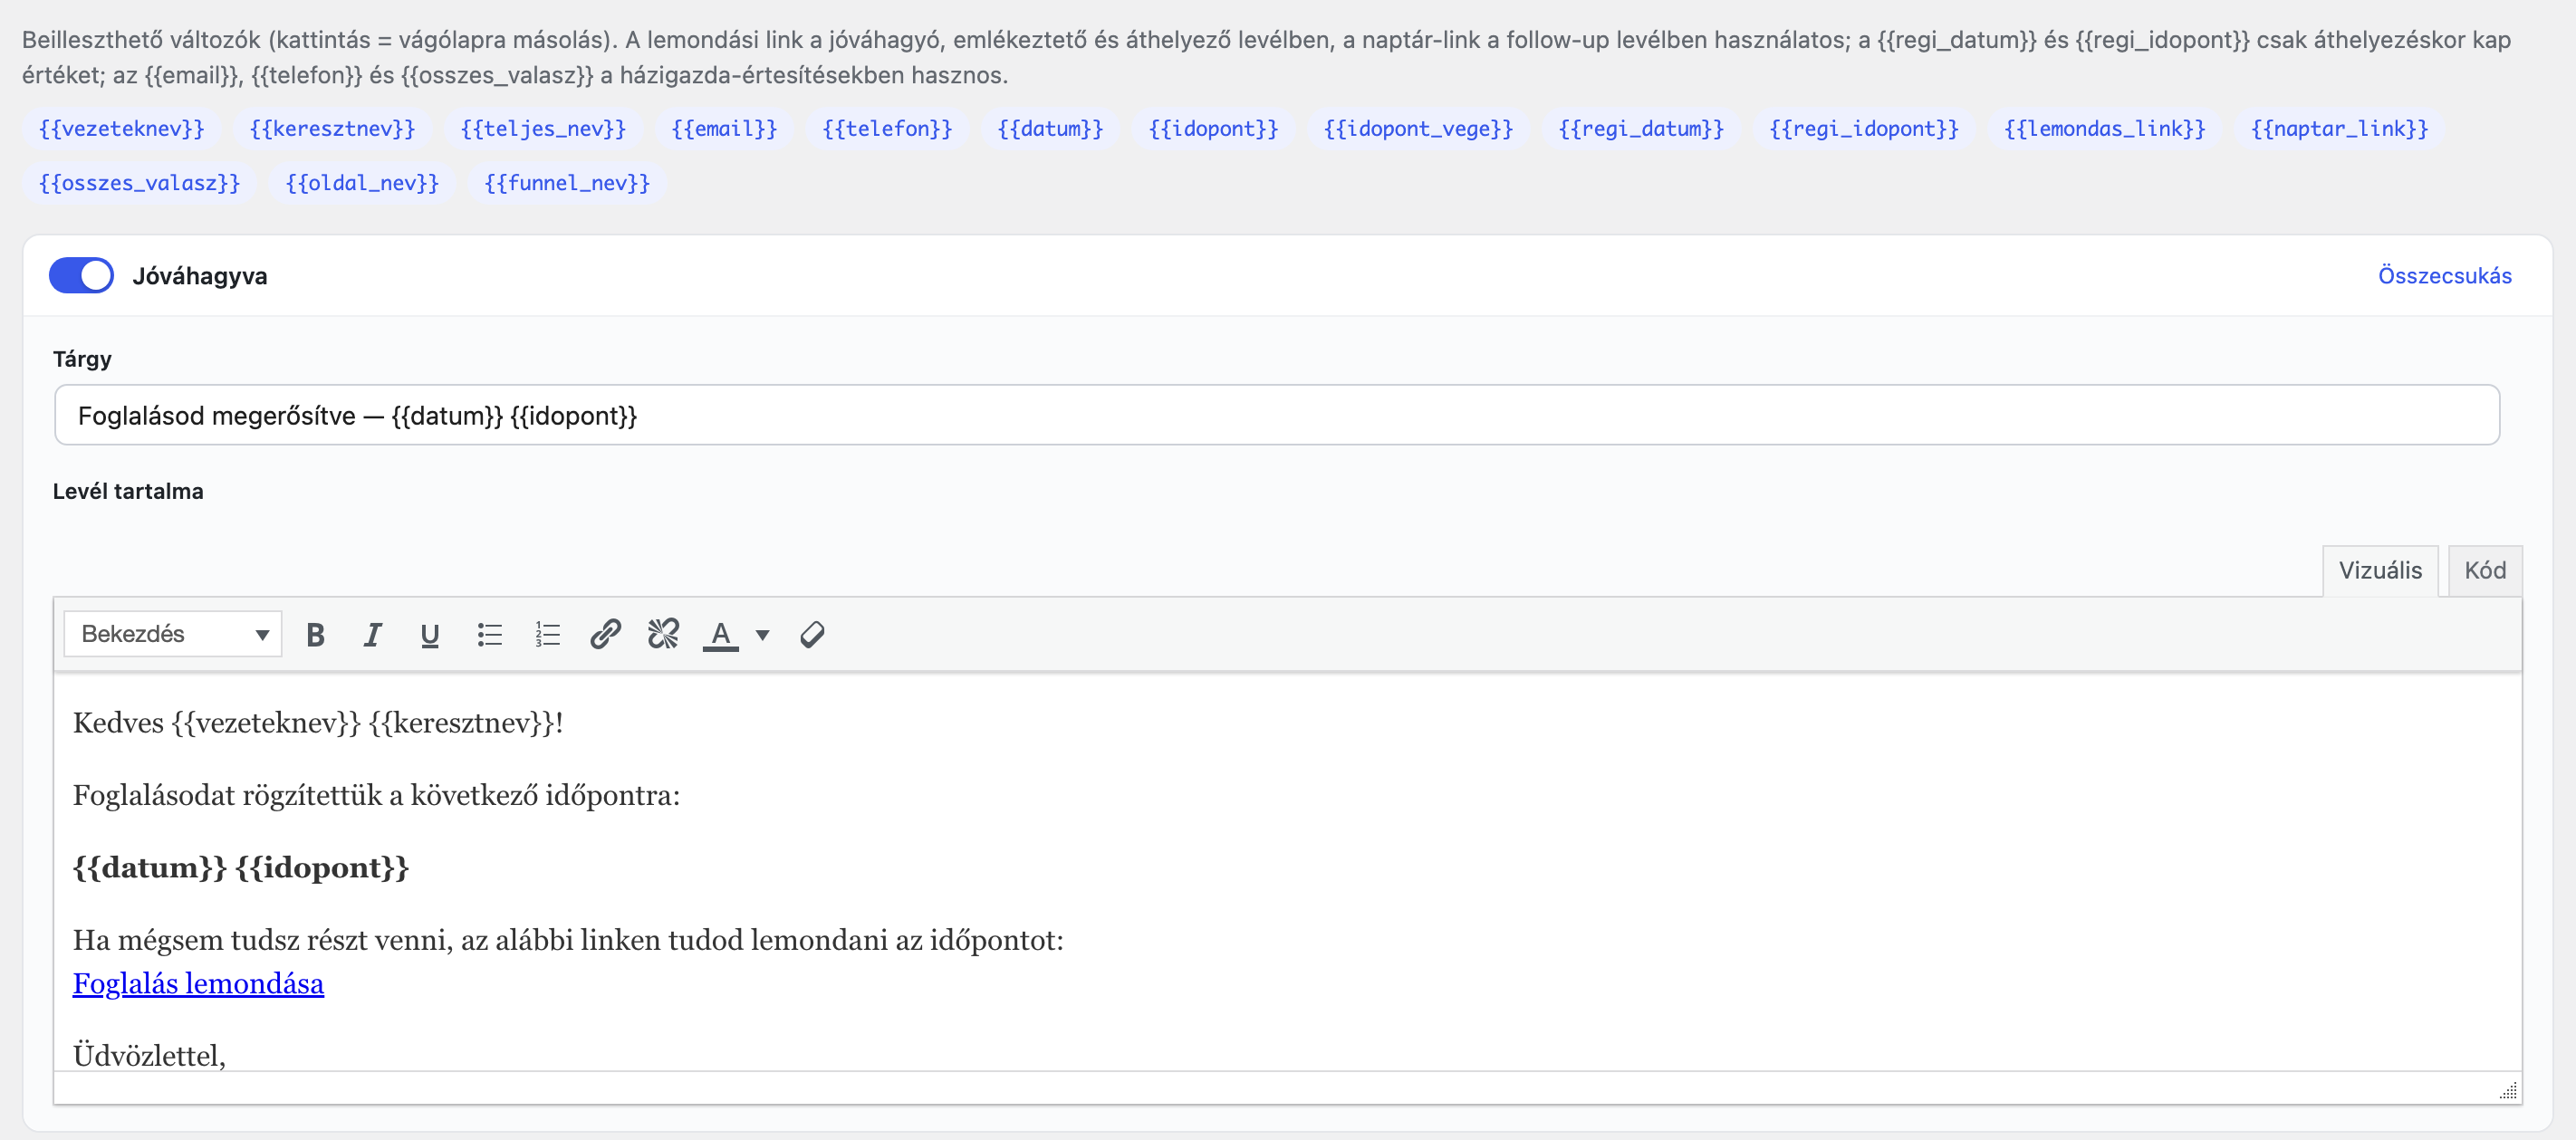
Task: Insert a bulleted list
Action: (x=489, y=634)
